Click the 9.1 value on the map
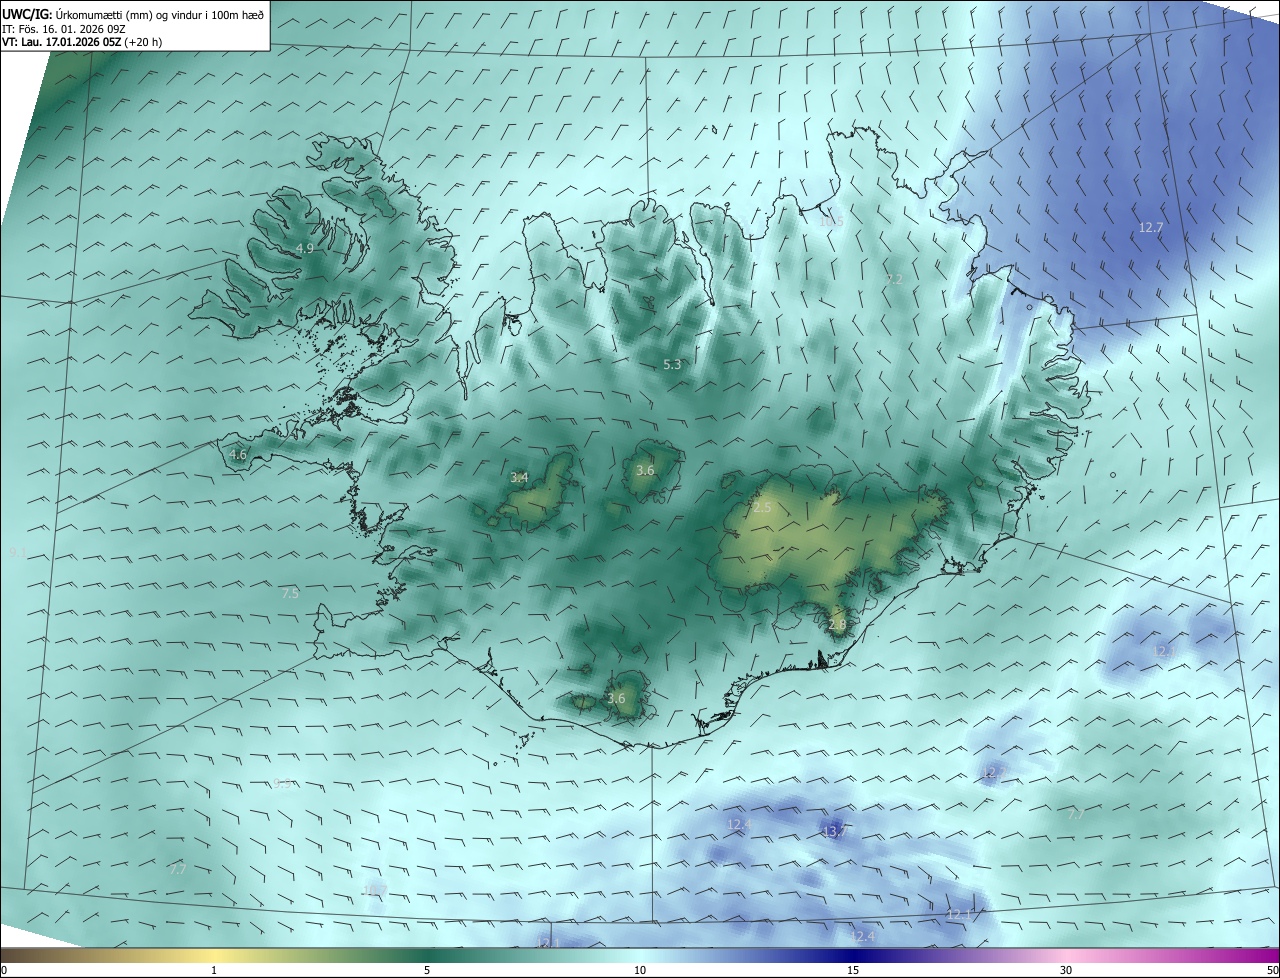The height and width of the screenshot is (978, 1280). pyautogui.click(x=17, y=552)
